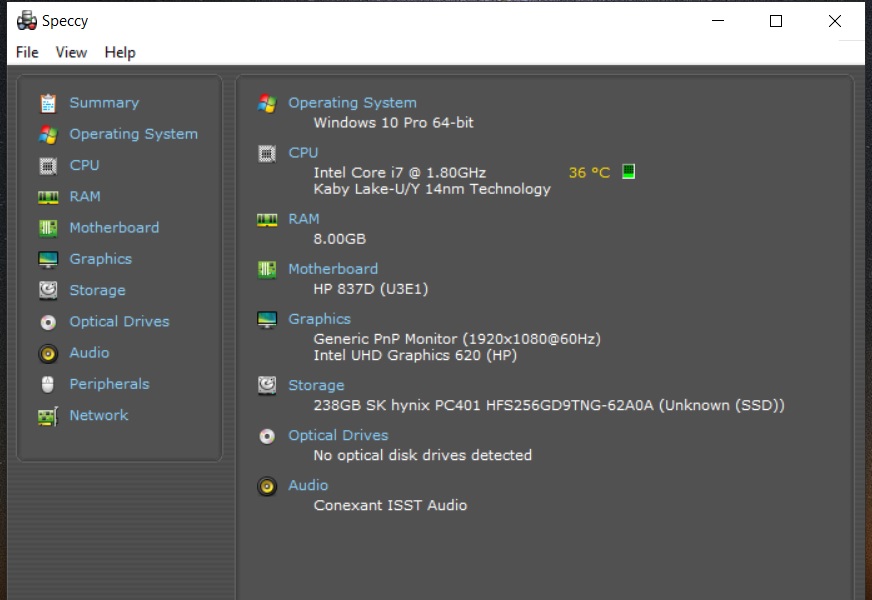
Task: Open the Storage heading link in summary
Action: [316, 385]
